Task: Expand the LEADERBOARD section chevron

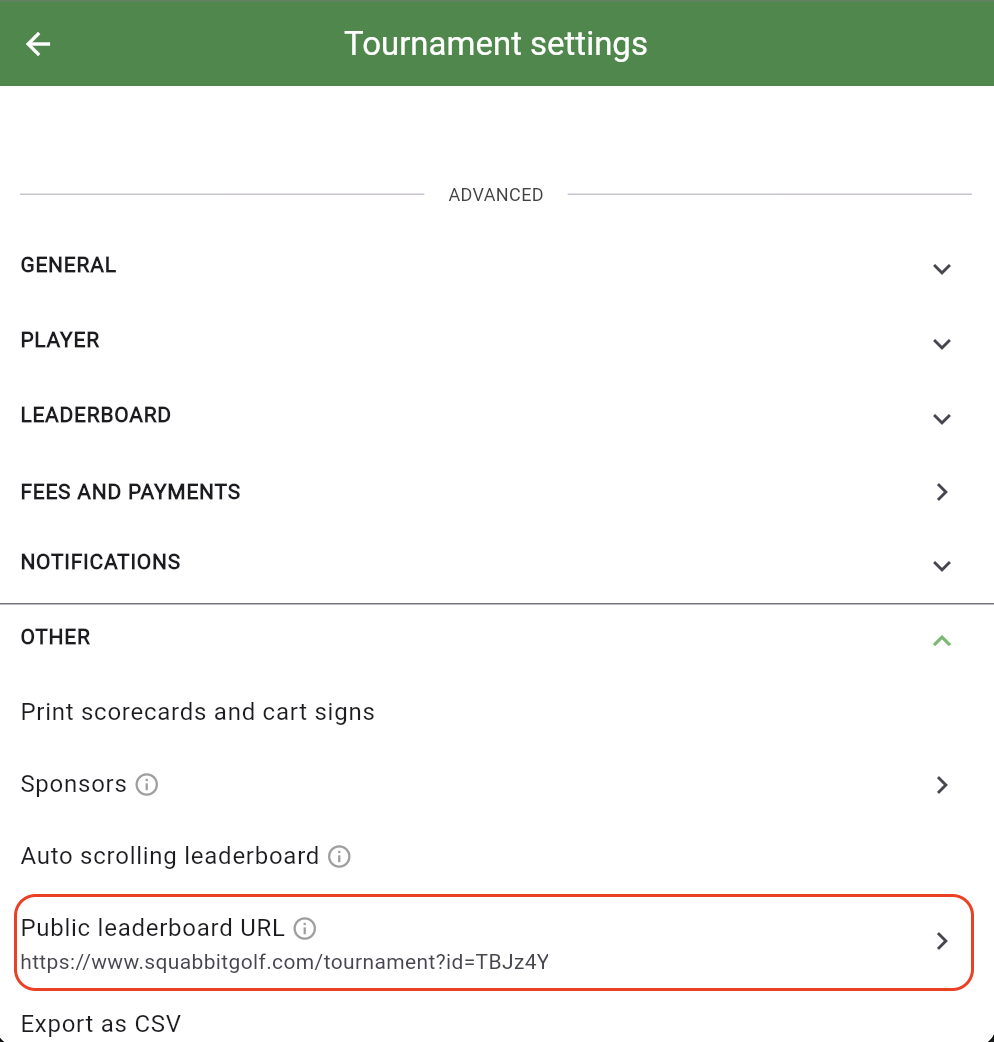Action: (941, 418)
